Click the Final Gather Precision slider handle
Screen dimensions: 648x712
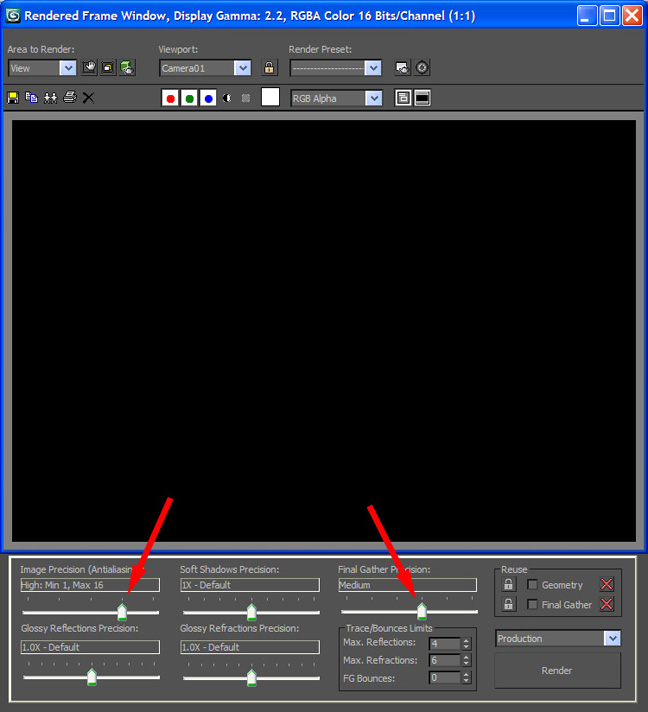click(x=421, y=611)
